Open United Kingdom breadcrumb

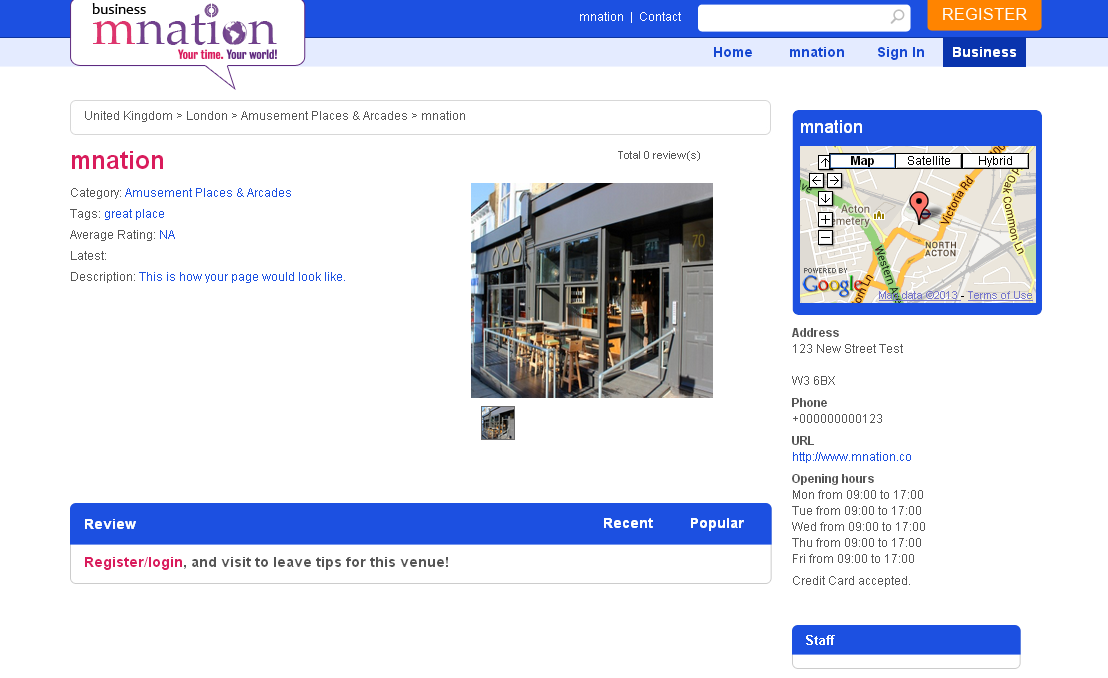click(x=128, y=116)
